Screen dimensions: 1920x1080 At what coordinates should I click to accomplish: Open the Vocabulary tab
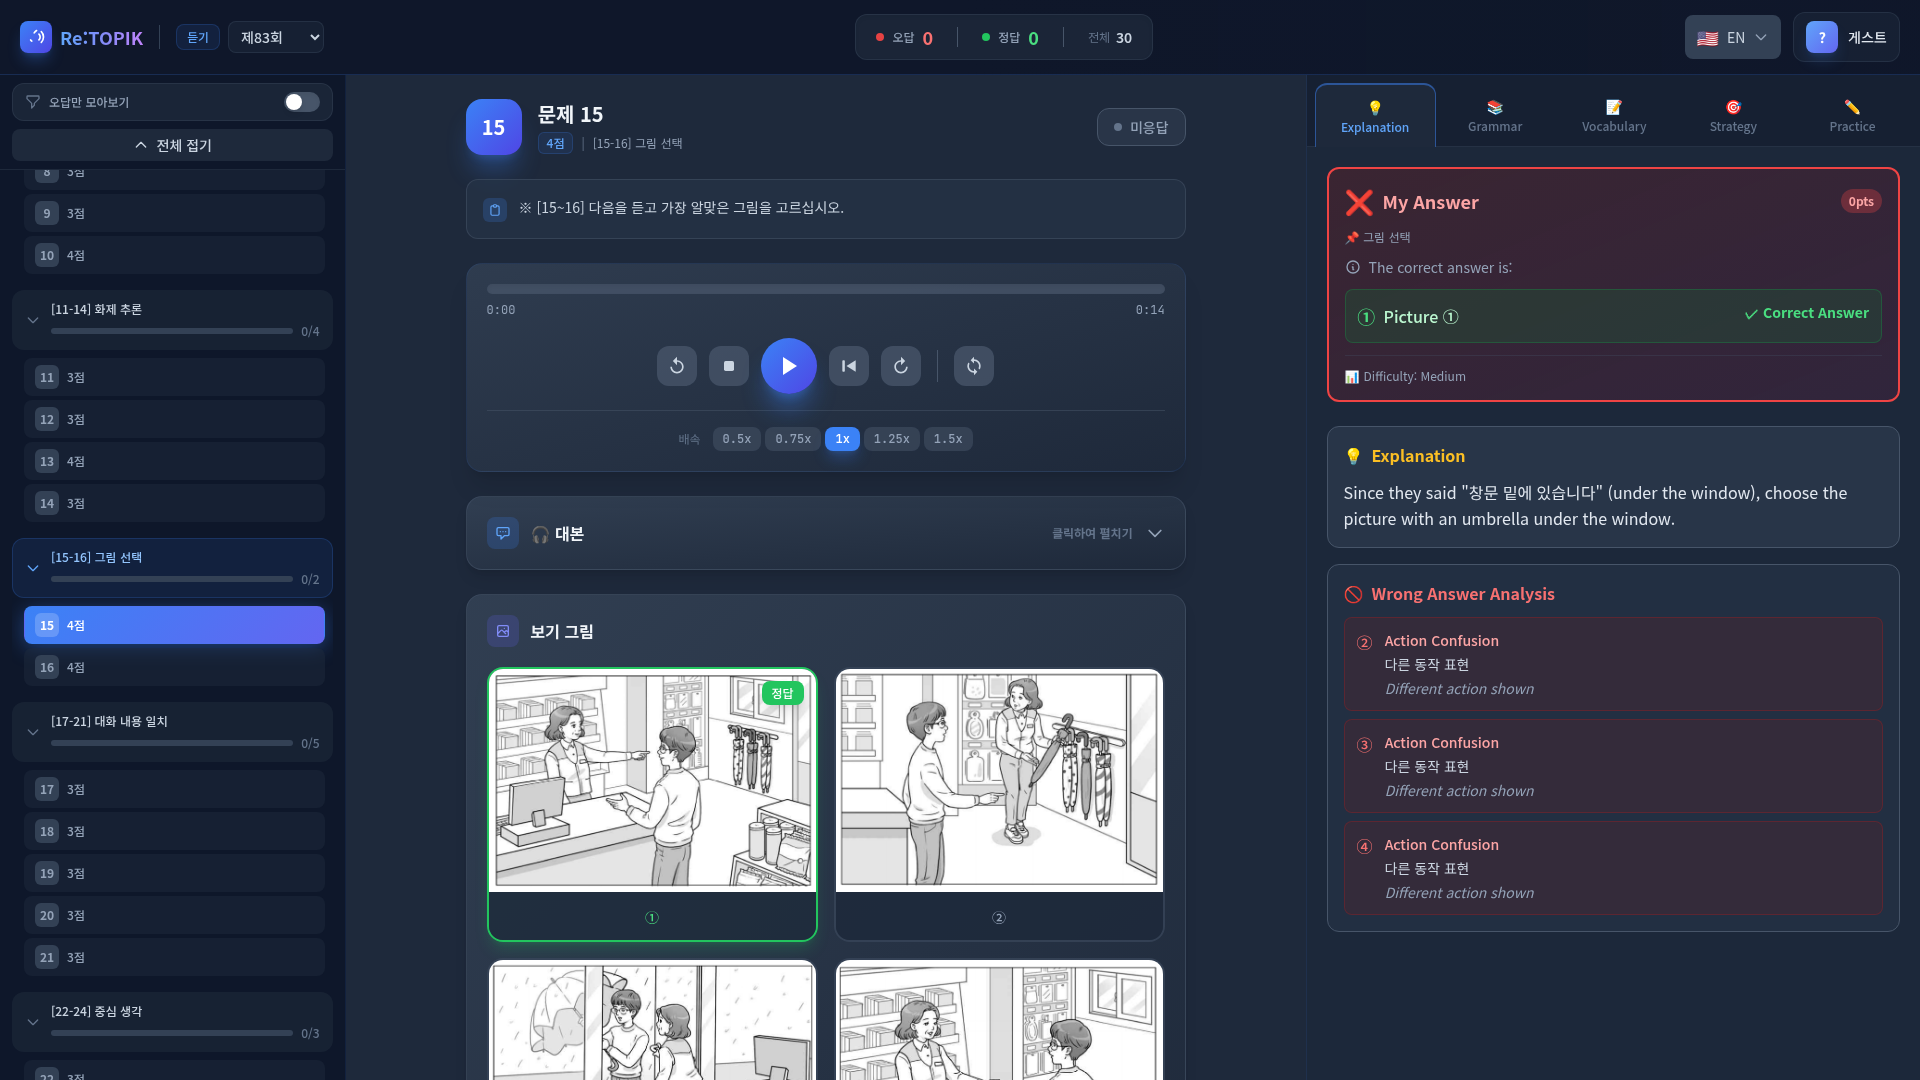(x=1613, y=116)
